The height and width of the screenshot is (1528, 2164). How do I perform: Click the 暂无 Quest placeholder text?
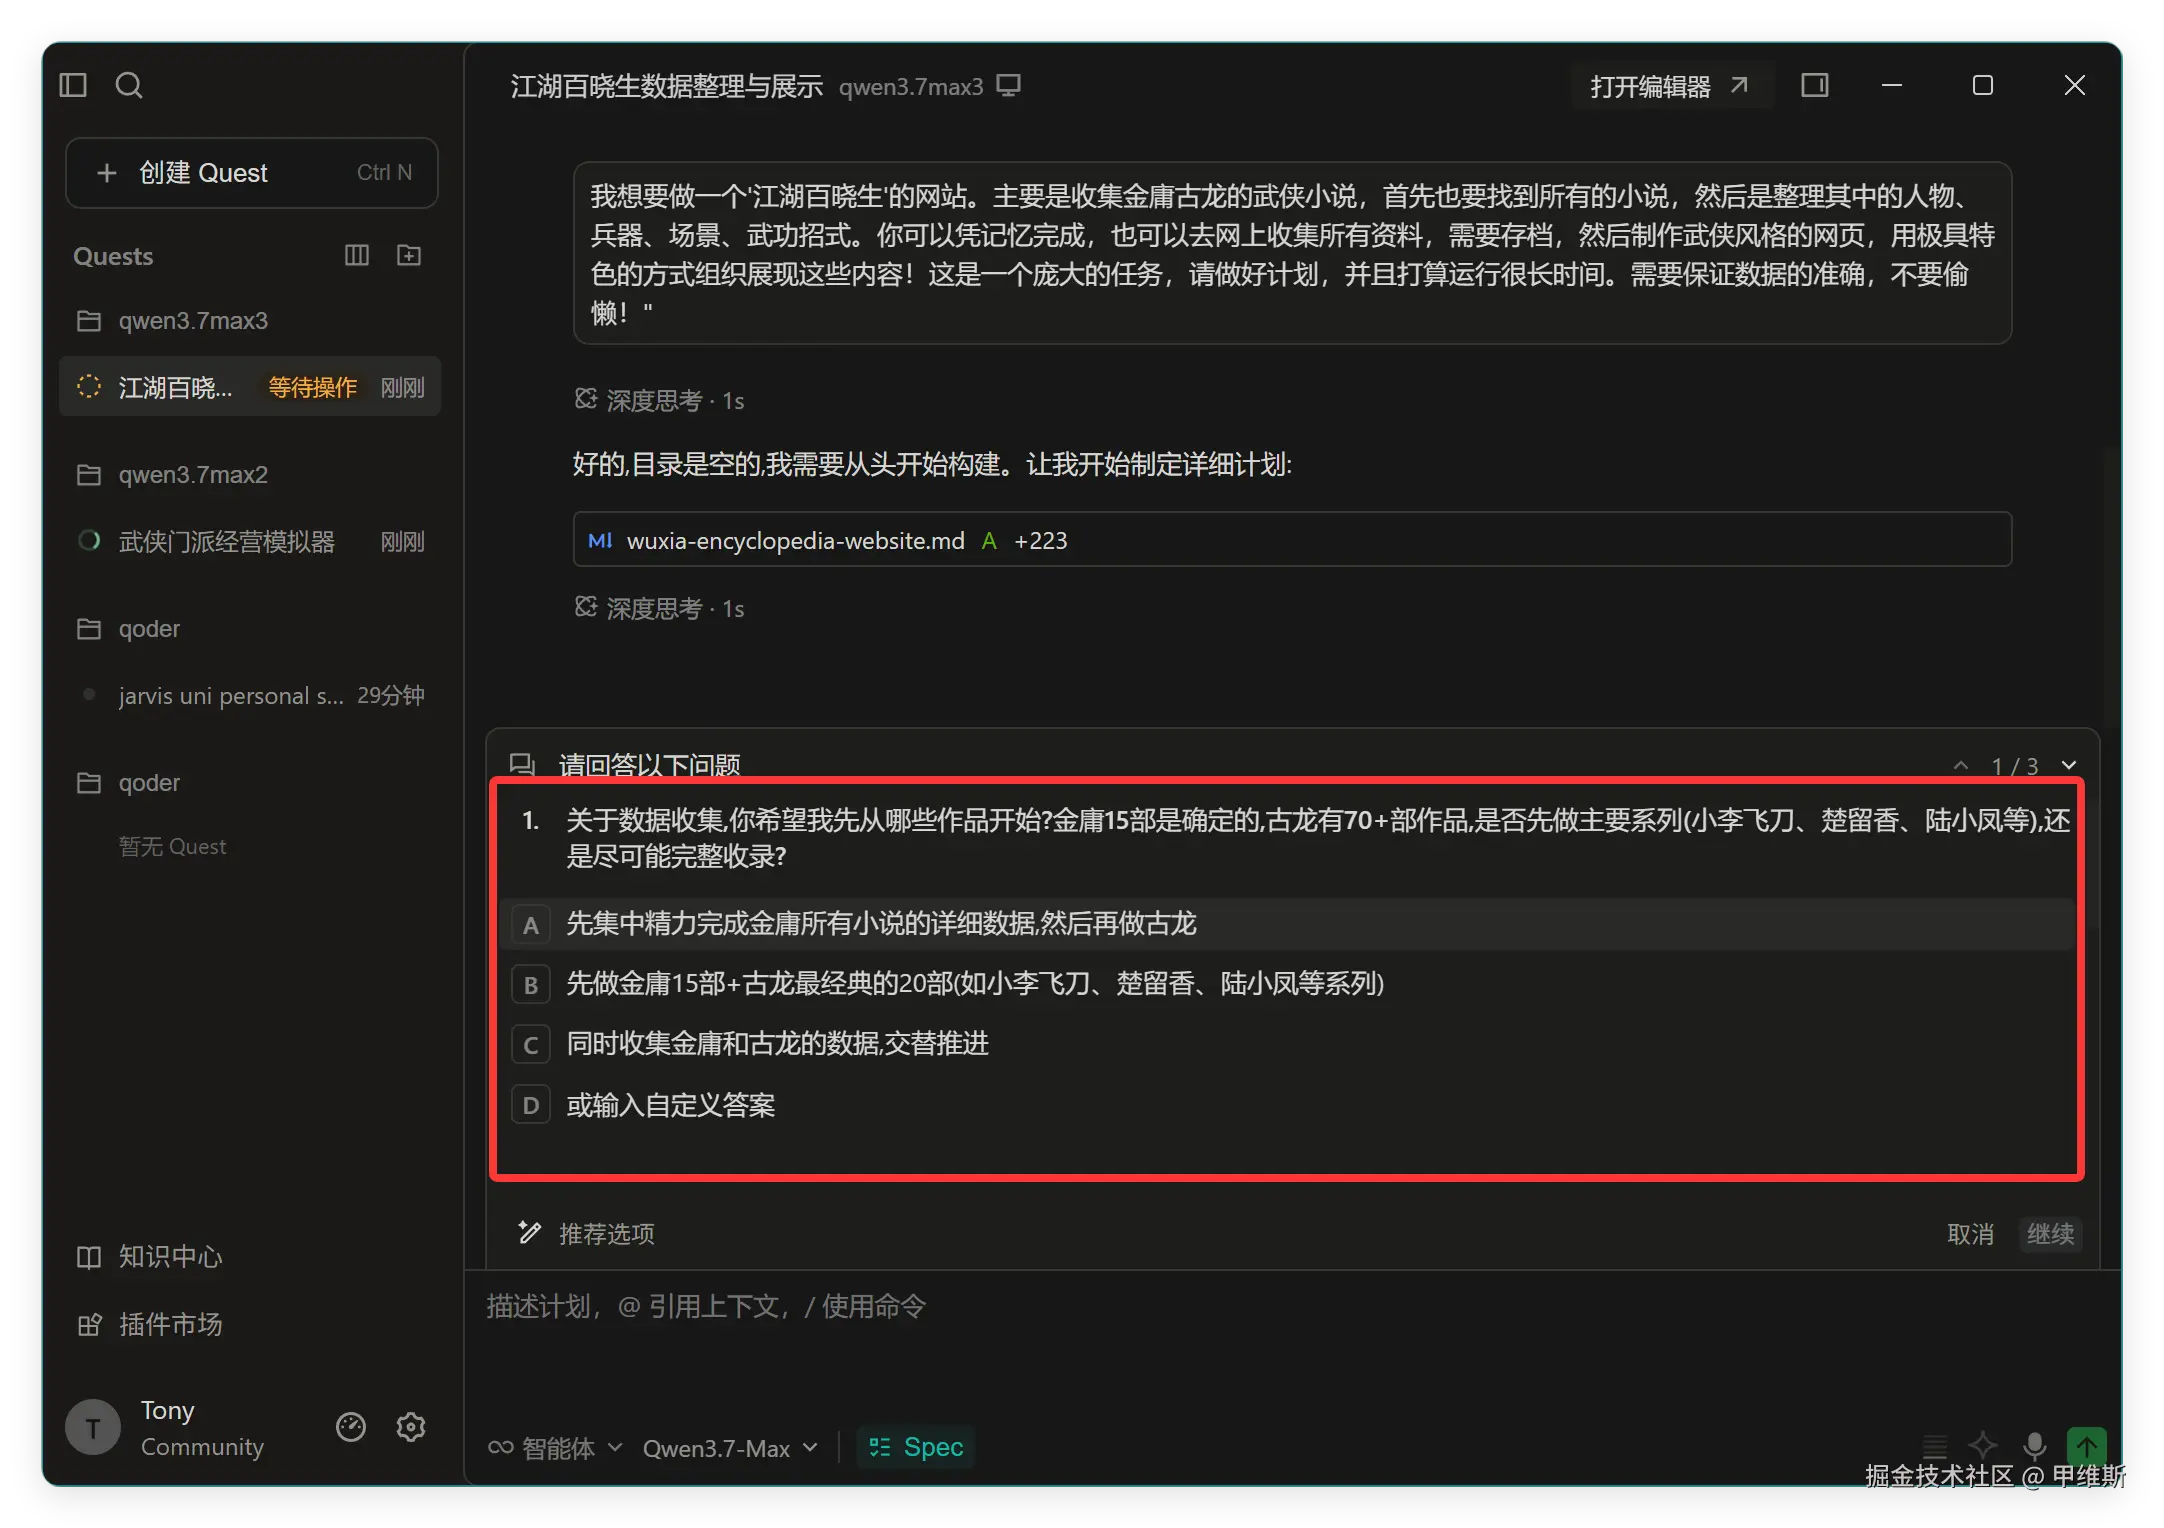pyautogui.click(x=172, y=847)
